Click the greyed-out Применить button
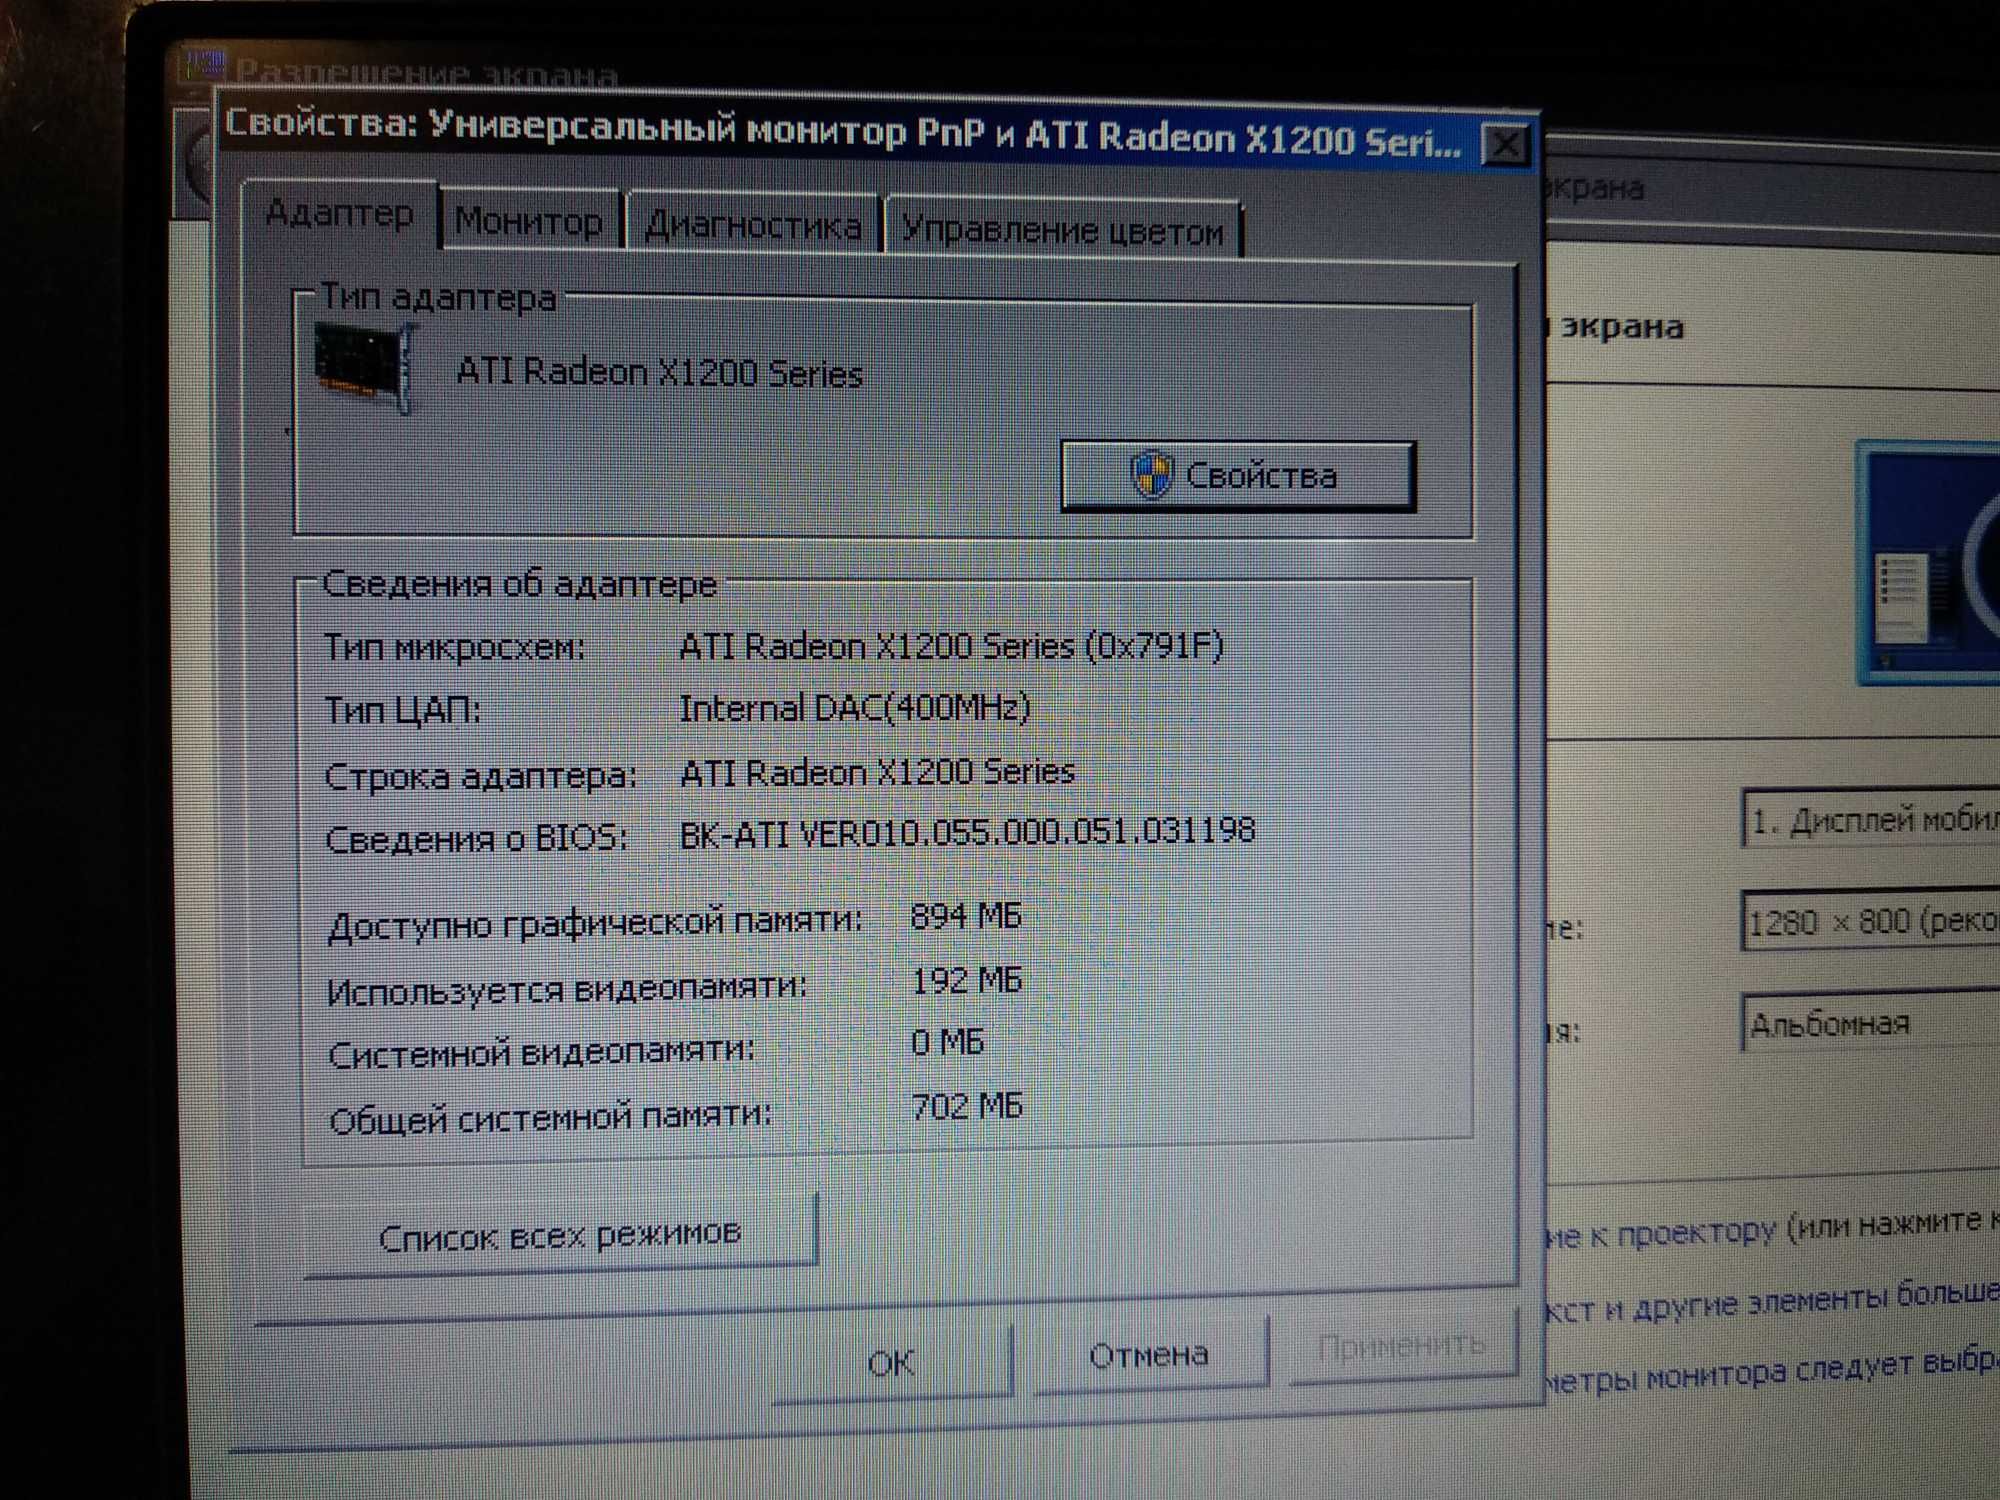Viewport: 2000px width, 1500px height. tap(1402, 1347)
